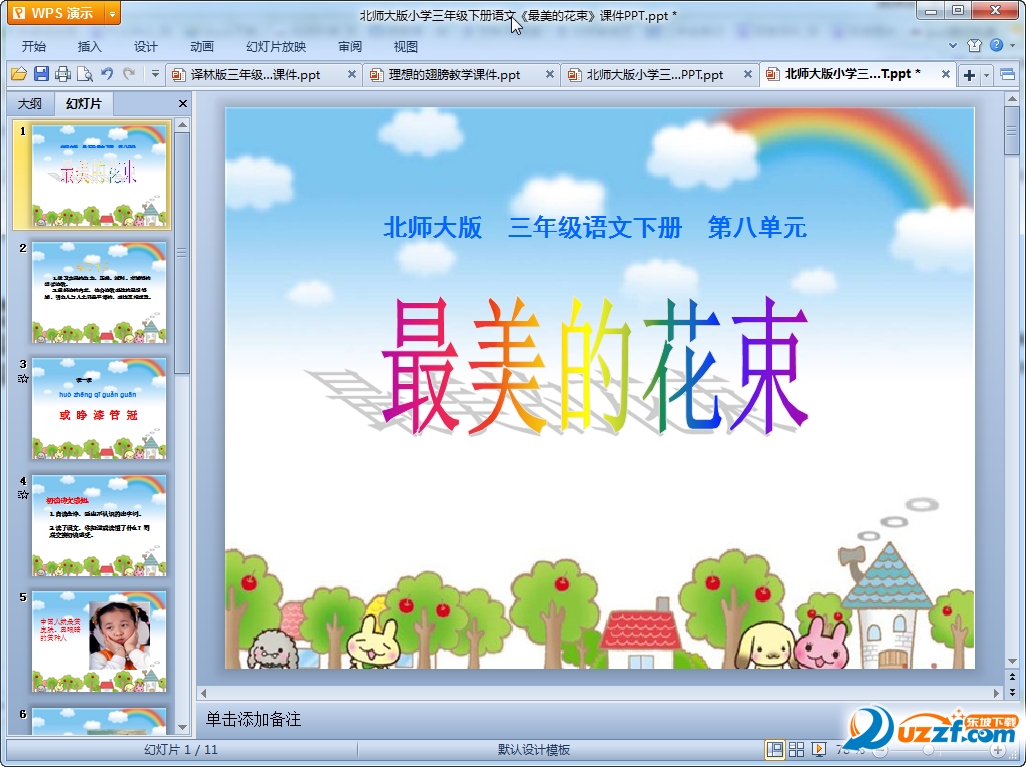Click the notes field 单击添加备注
This screenshot has width=1026, height=767.
point(253,719)
